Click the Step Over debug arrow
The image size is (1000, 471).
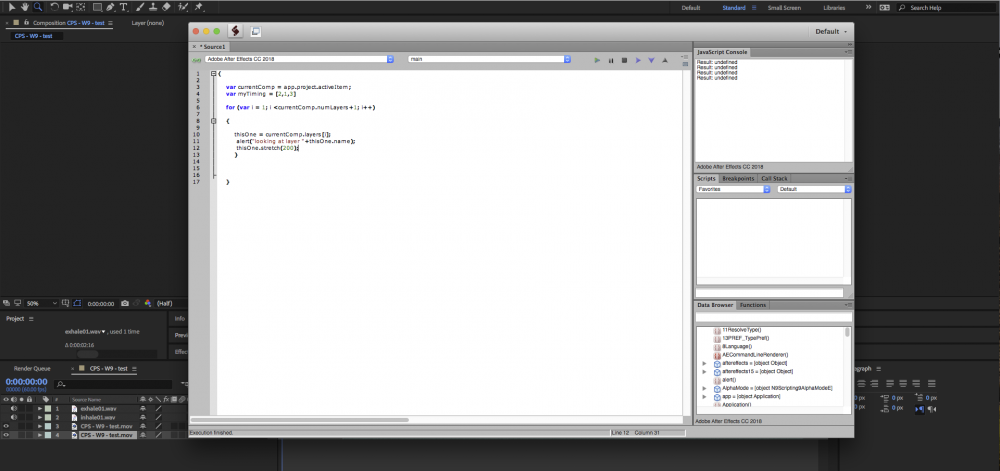638,60
